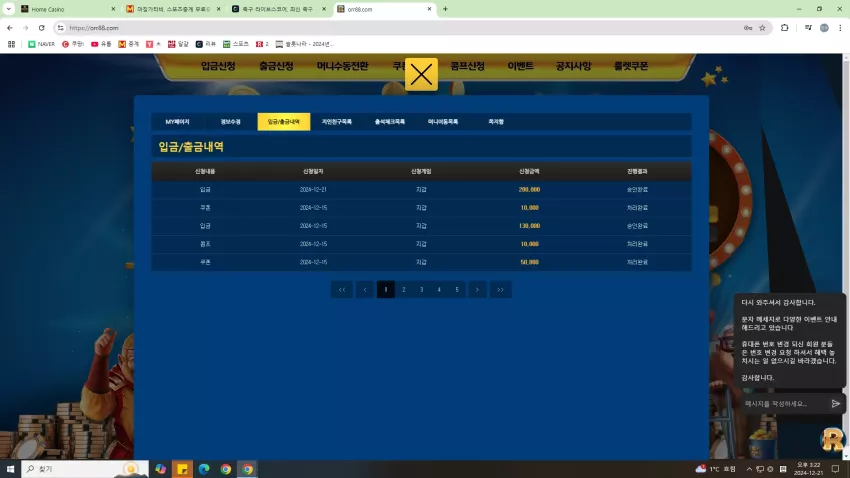
Task: Open the tab search dropdown arrow
Action: point(9,9)
